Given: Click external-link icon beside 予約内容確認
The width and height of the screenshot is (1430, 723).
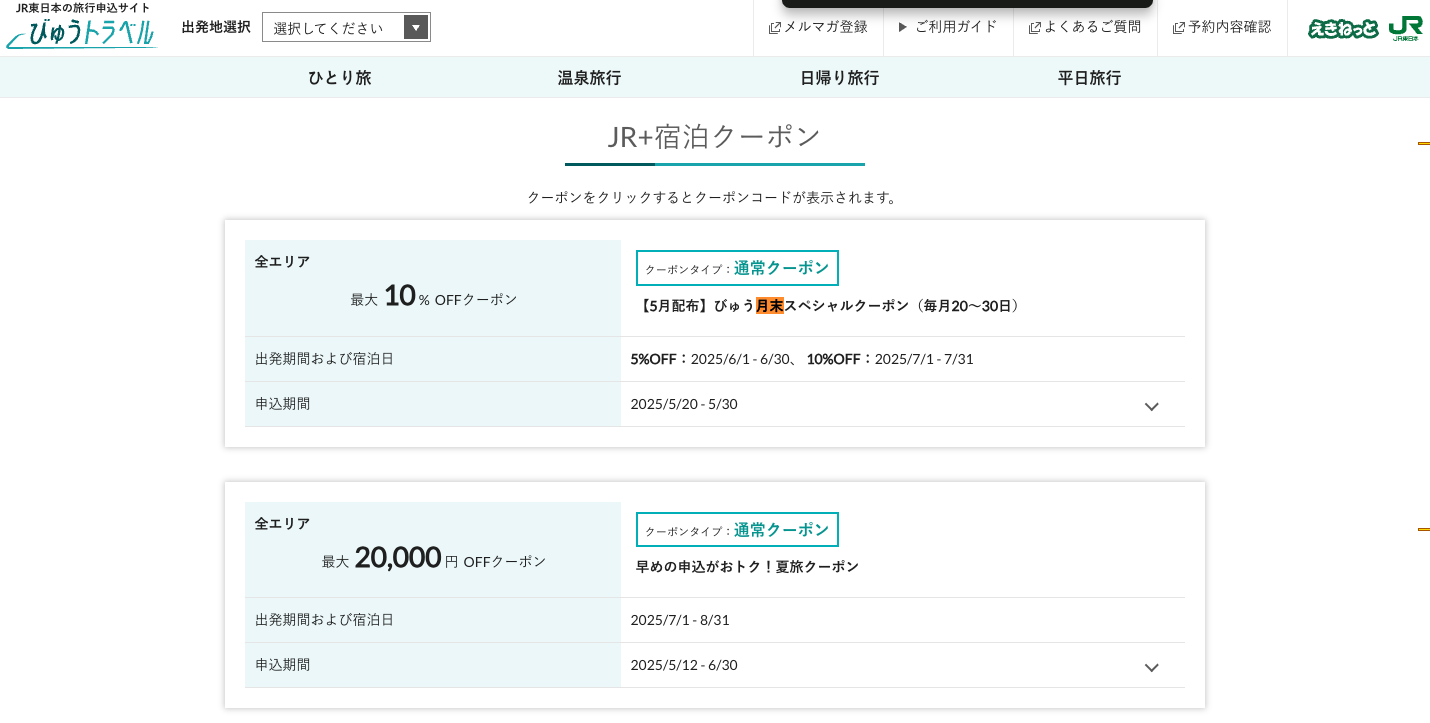Looking at the screenshot, I should tap(1178, 28).
